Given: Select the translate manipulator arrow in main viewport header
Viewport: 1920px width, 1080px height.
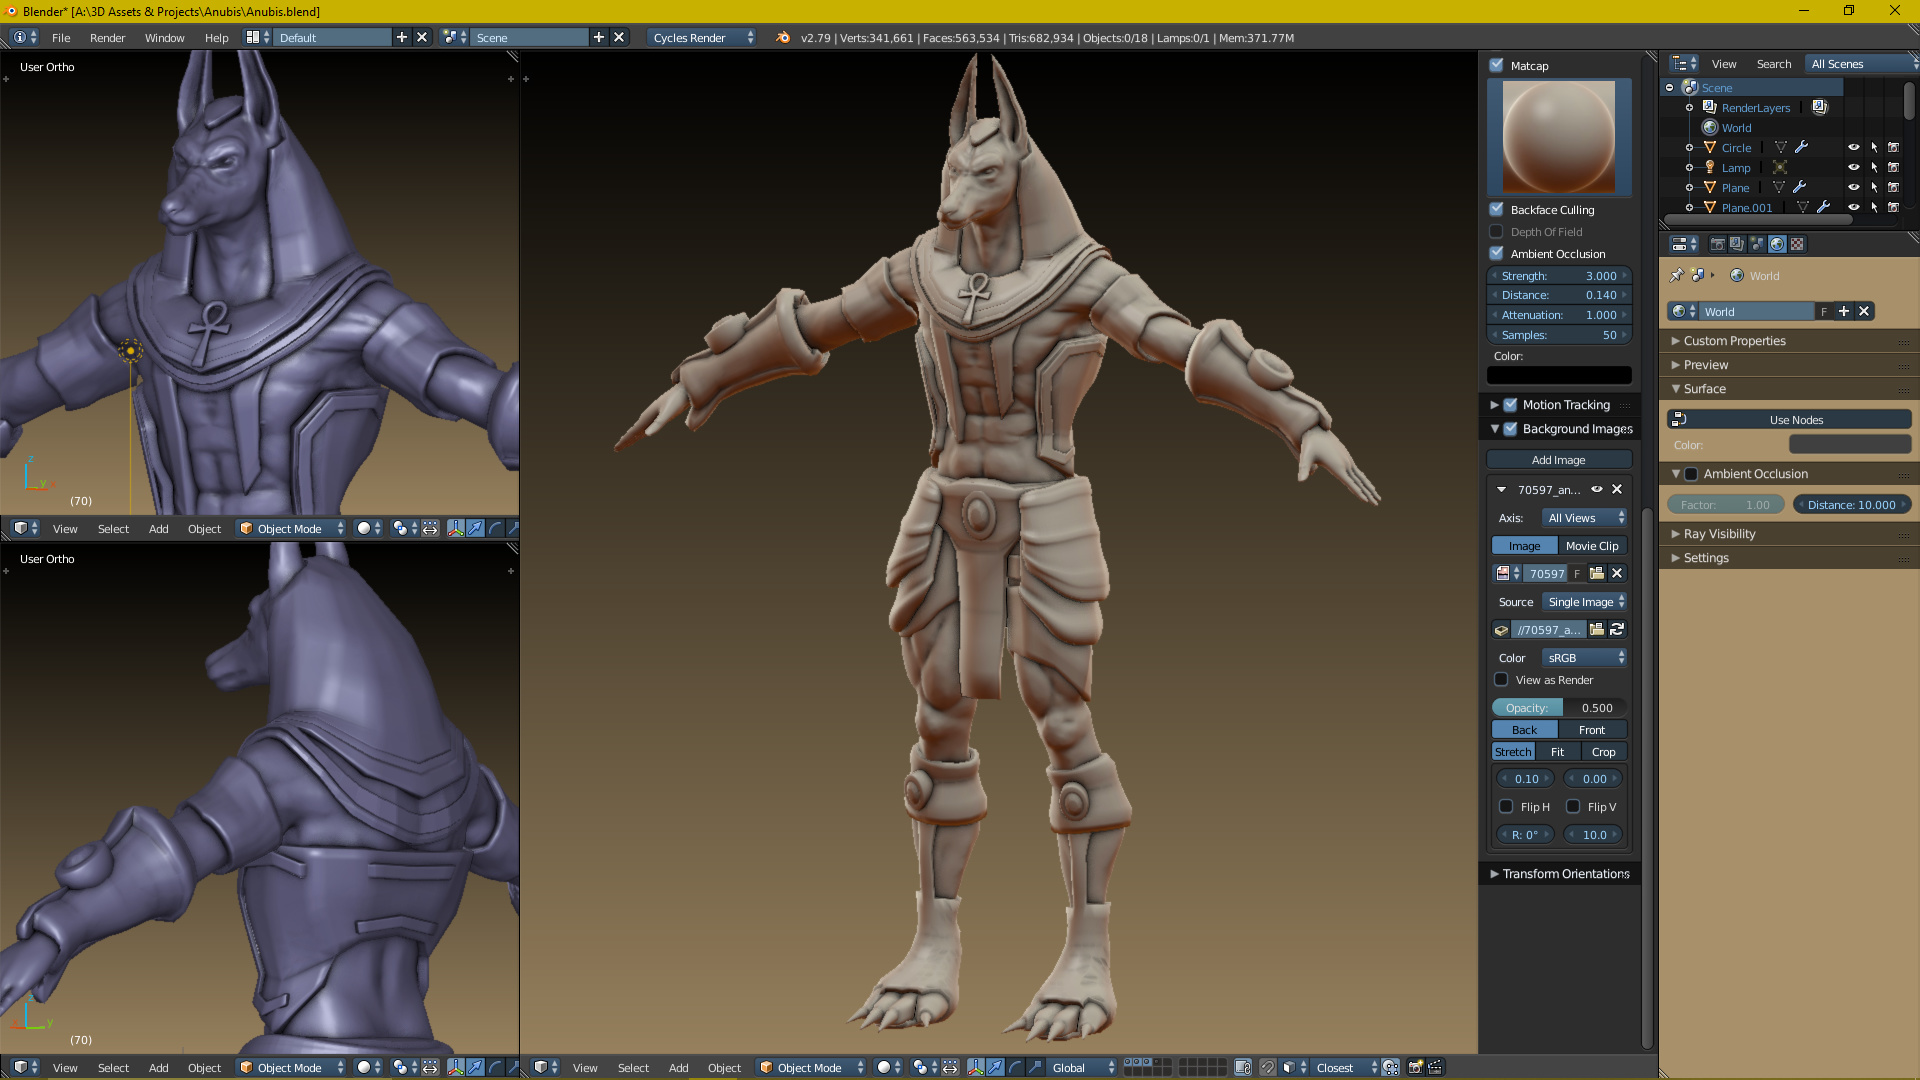Looking at the screenshot, I should pyautogui.click(x=995, y=1067).
